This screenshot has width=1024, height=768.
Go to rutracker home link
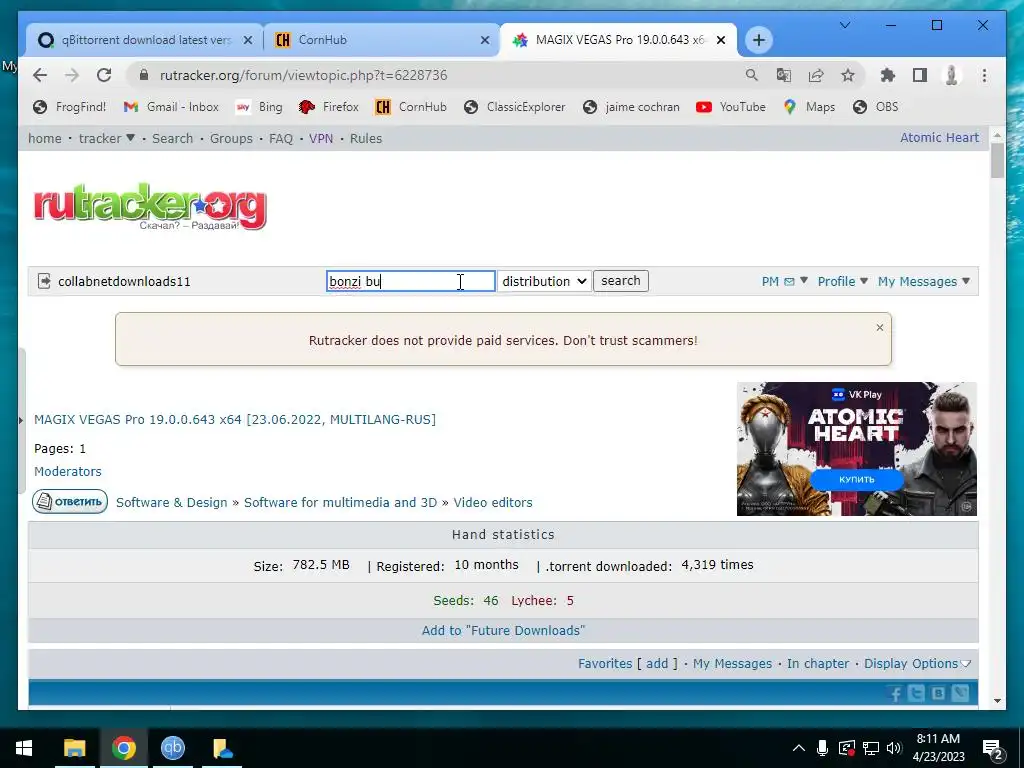pos(44,138)
